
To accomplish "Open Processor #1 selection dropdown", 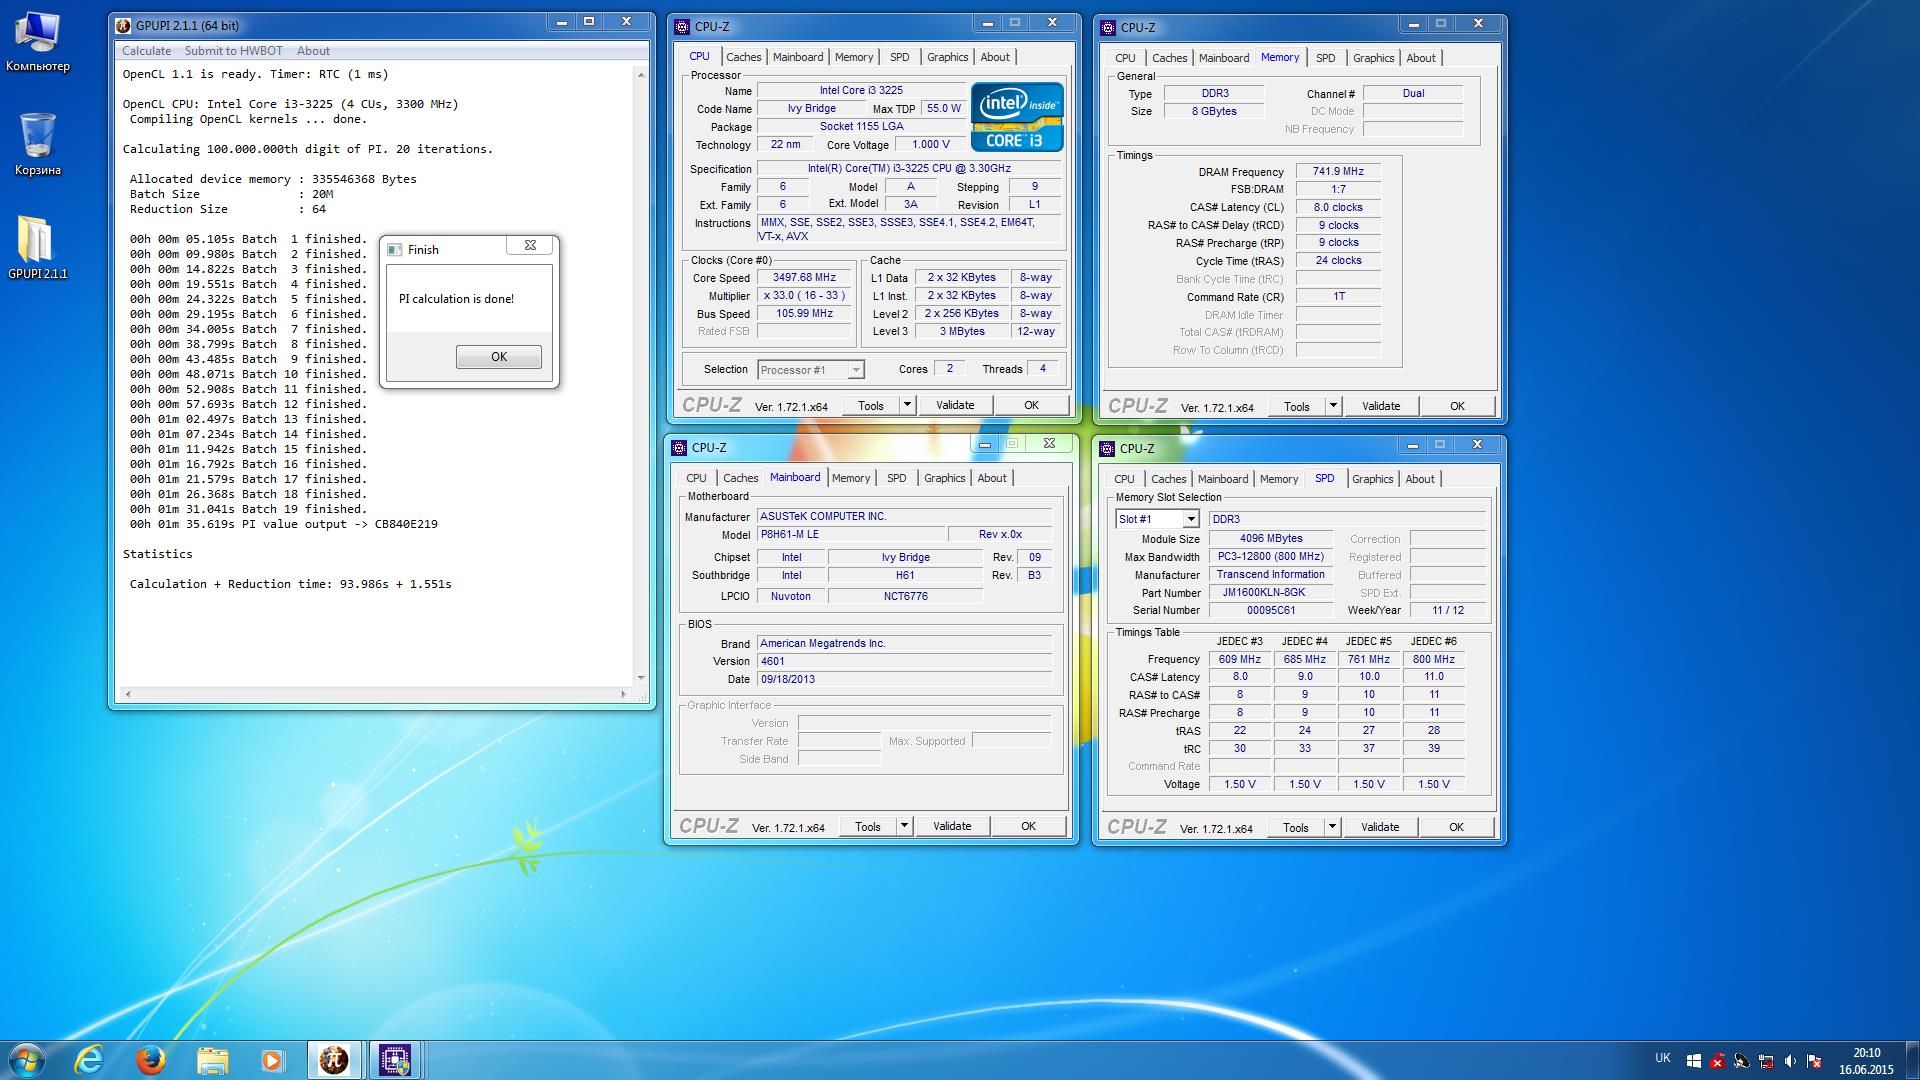I will click(810, 370).
